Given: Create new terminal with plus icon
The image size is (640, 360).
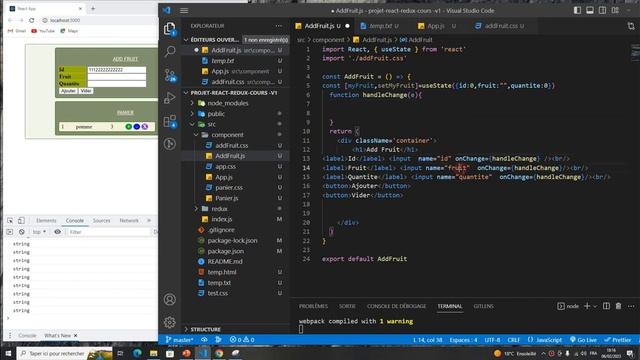Looking at the screenshot, I should coord(587,306).
